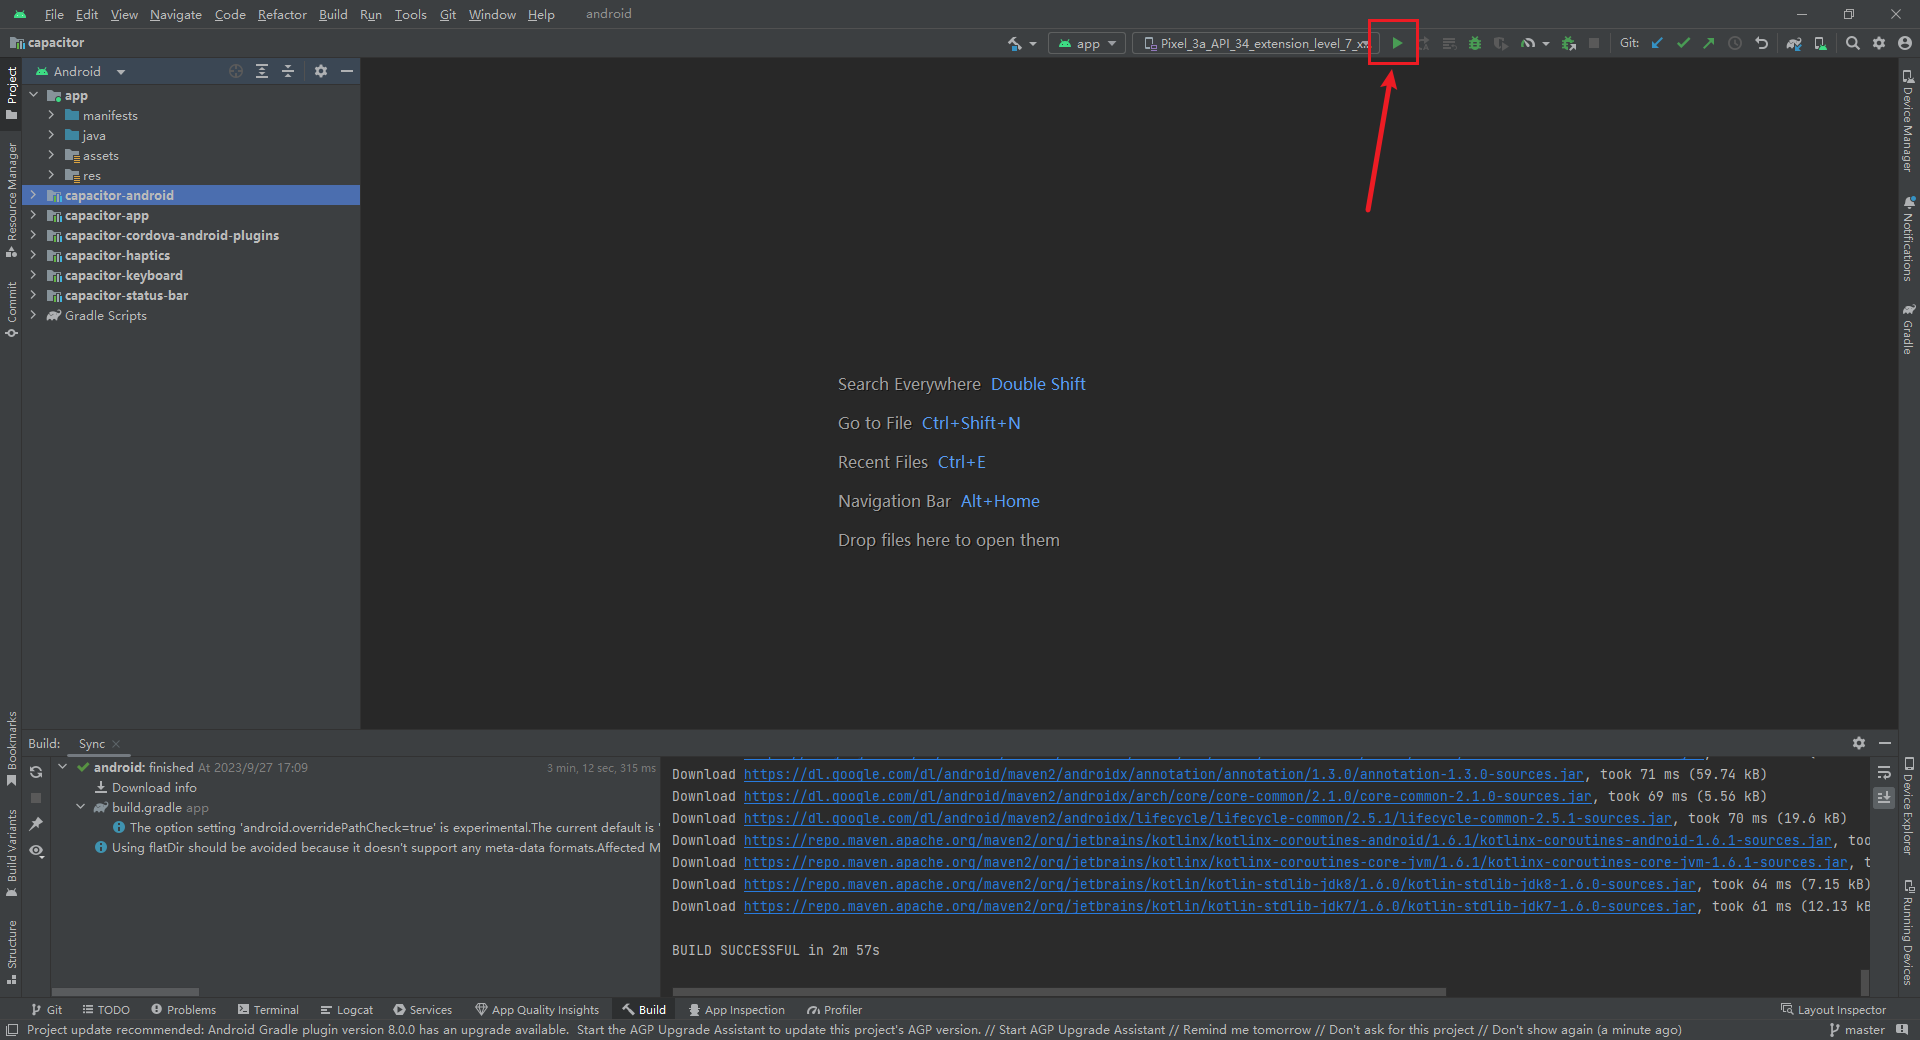1920x1040 pixels.
Task: Click the build tree horizontal scrollbar
Action: [125, 992]
